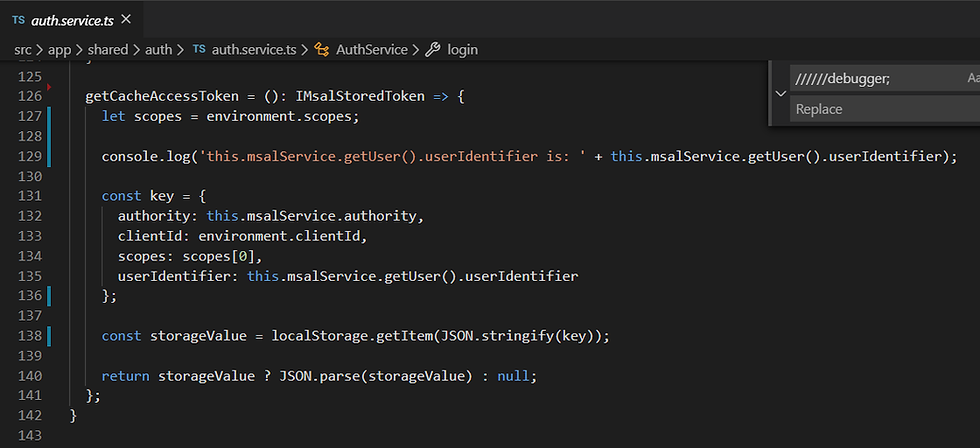The image size is (980, 448).
Task: Focus the Find field containing //////debugger;
Action: [x=885, y=79]
